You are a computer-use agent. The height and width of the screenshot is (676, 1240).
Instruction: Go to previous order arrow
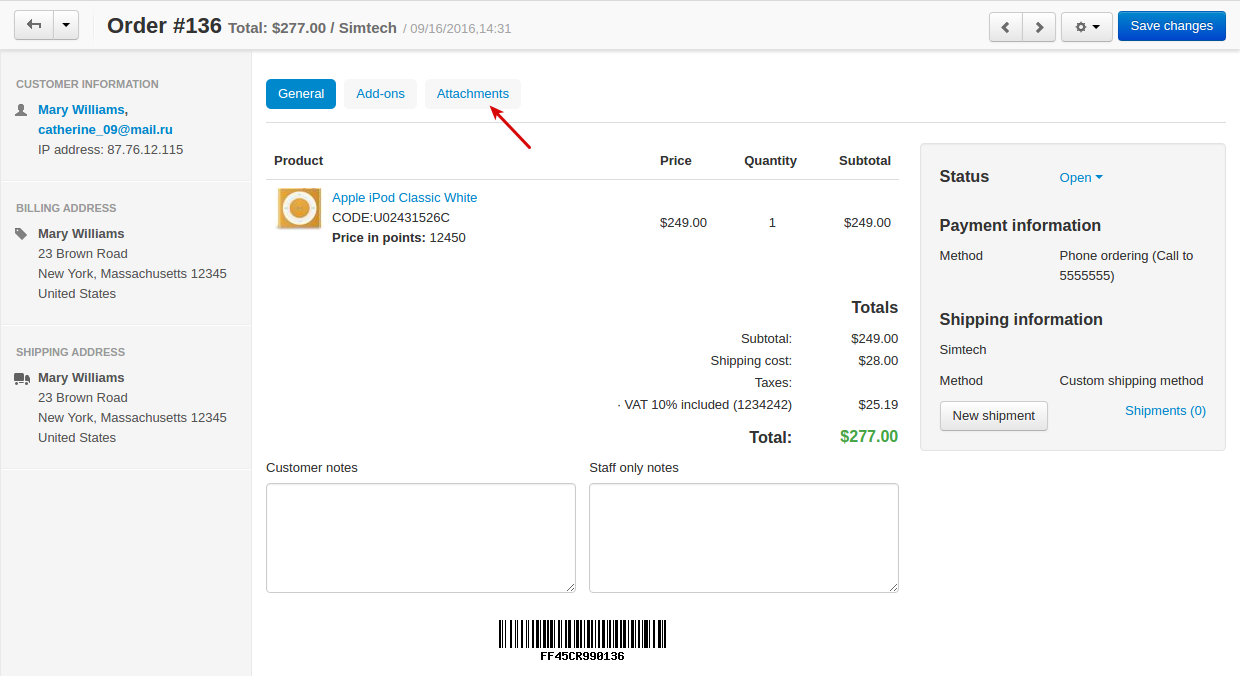click(1006, 26)
